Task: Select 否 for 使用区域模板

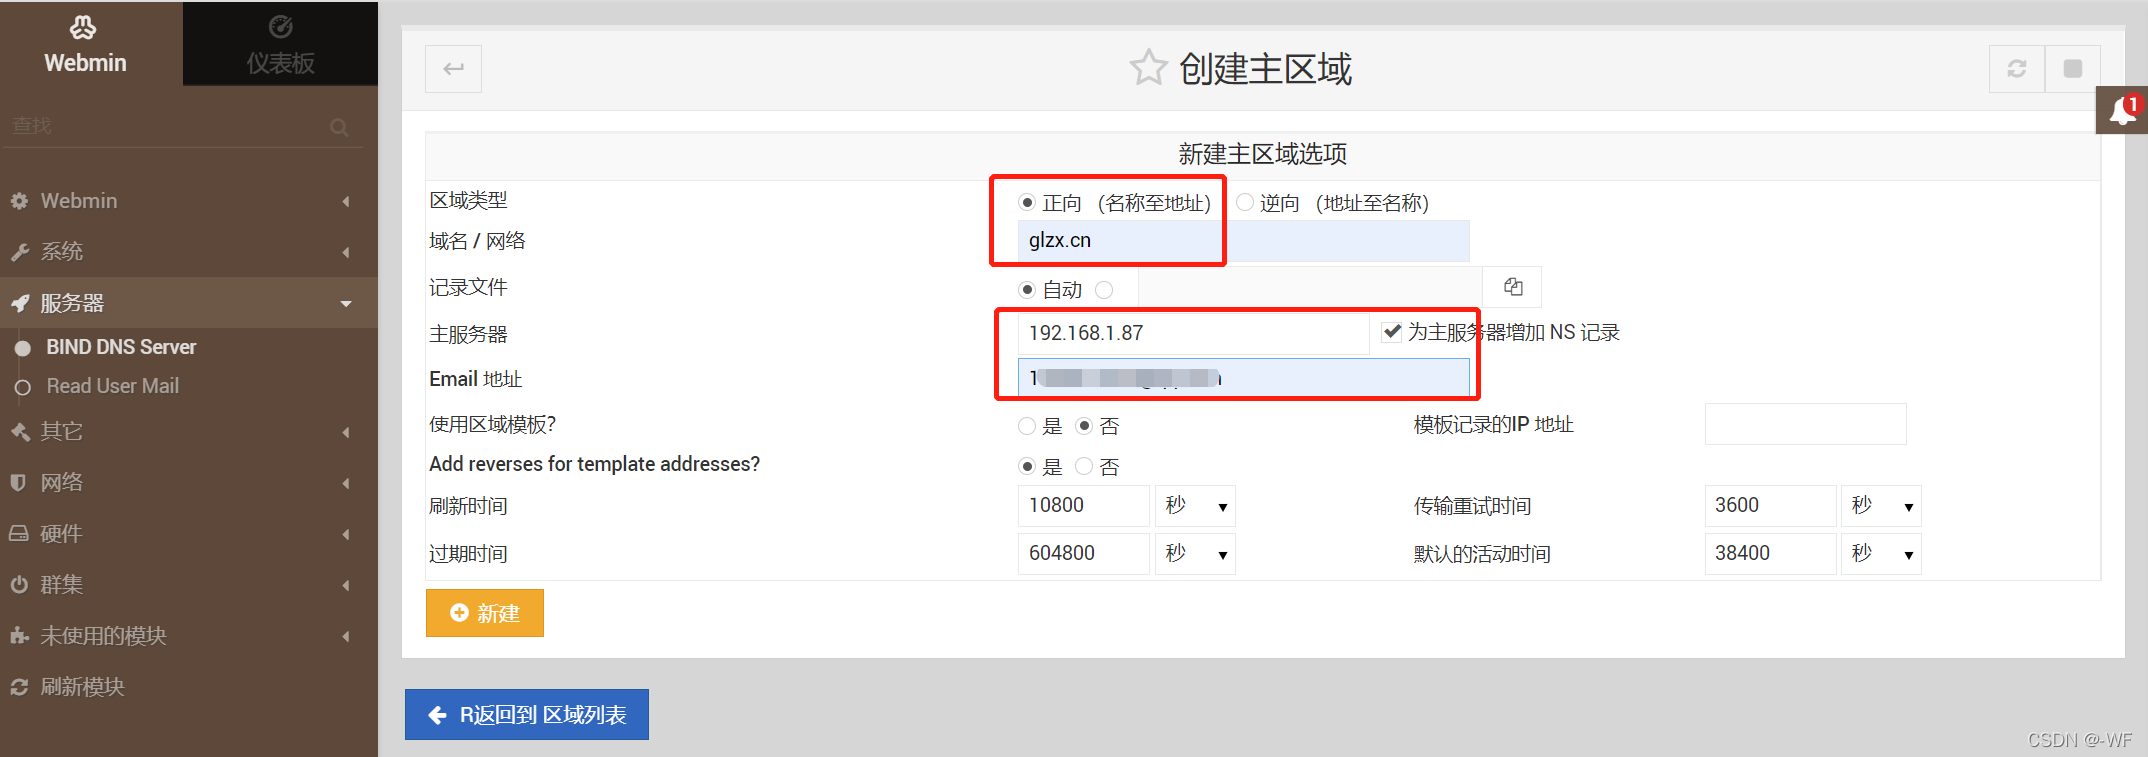Action: (x=1084, y=426)
